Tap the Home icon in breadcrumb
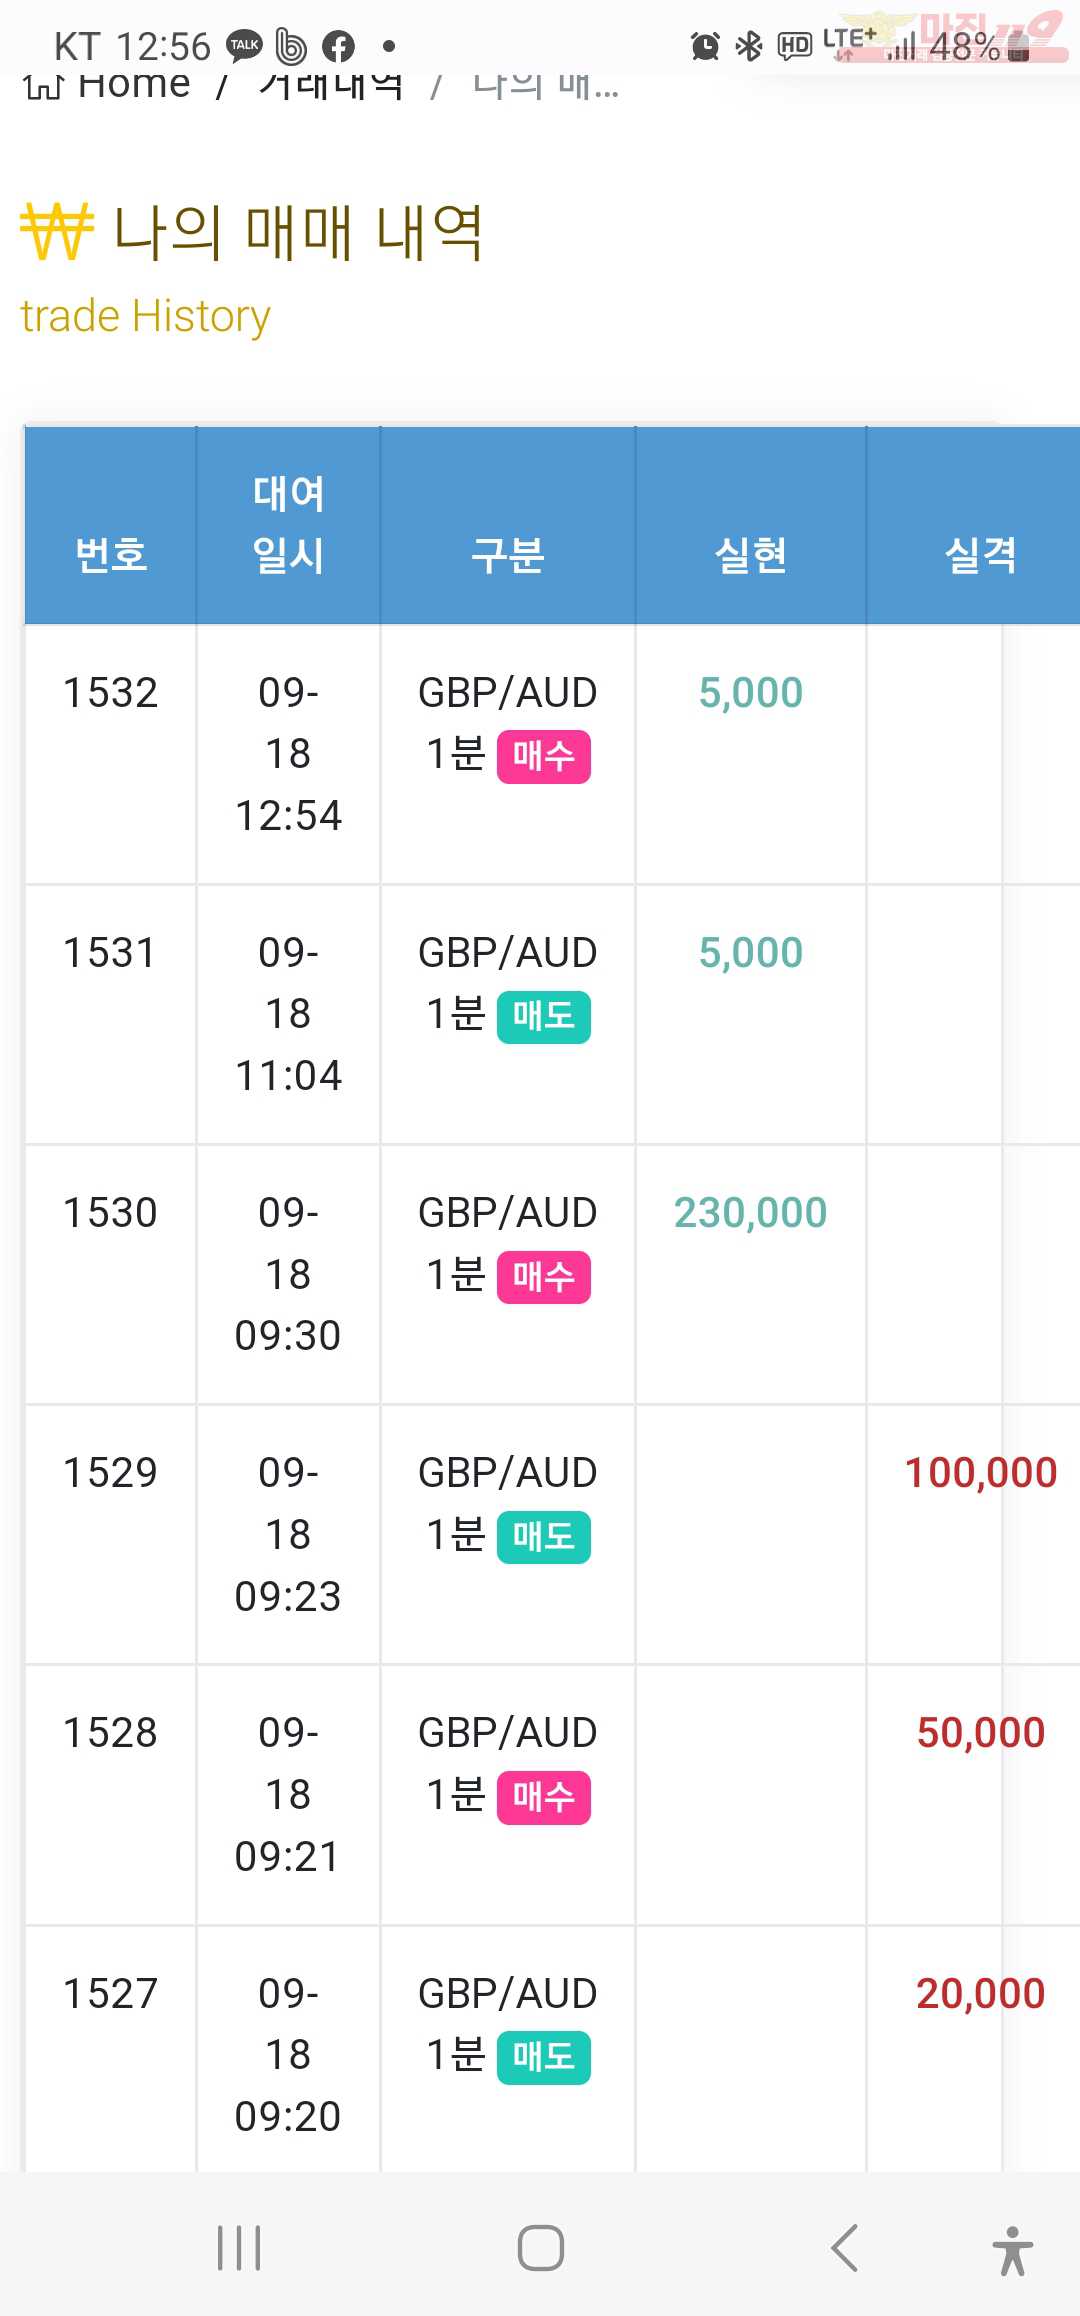The height and width of the screenshot is (2316, 1080). 43,86
